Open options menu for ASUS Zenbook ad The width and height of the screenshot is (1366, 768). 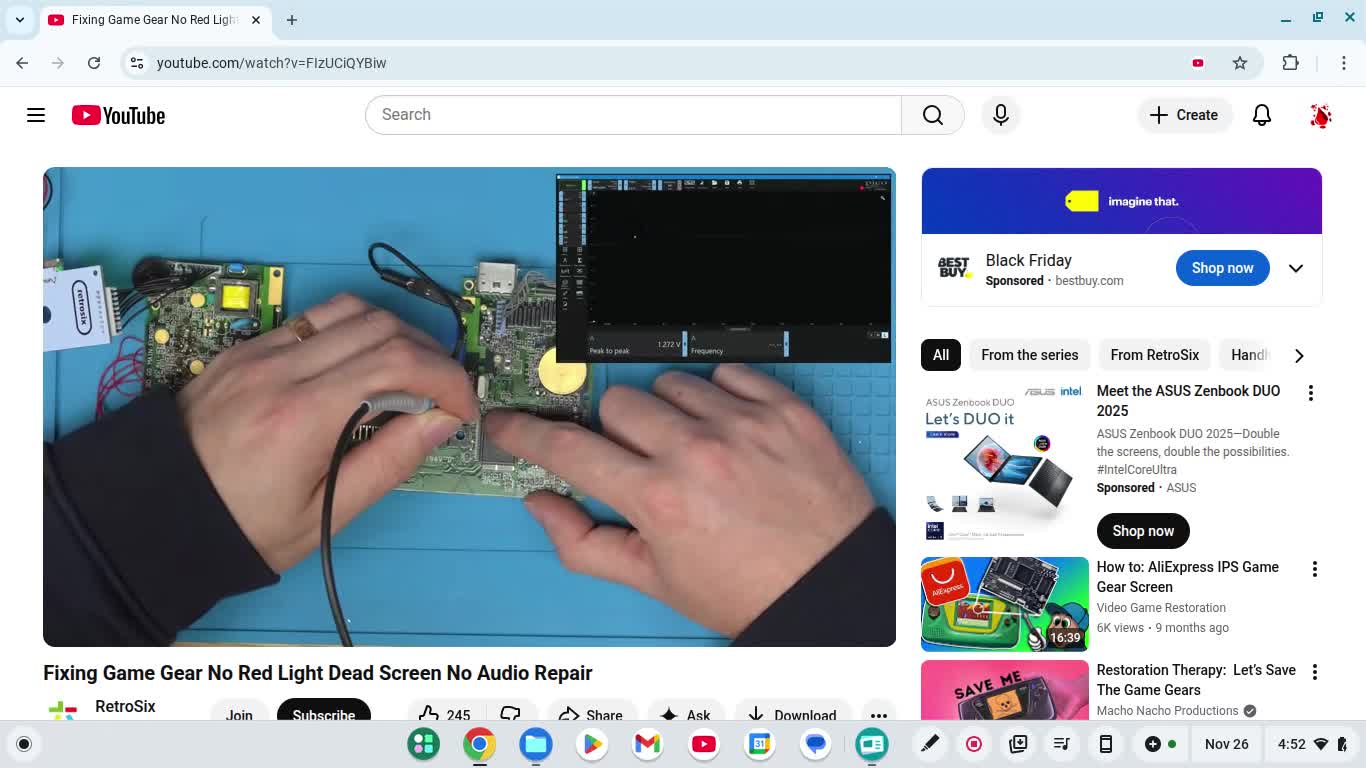(1310, 393)
